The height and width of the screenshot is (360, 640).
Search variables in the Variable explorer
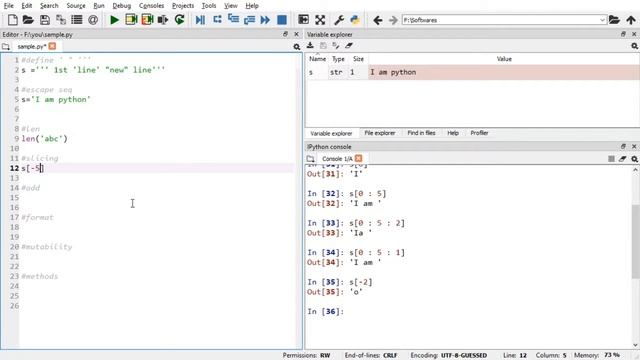point(634,46)
